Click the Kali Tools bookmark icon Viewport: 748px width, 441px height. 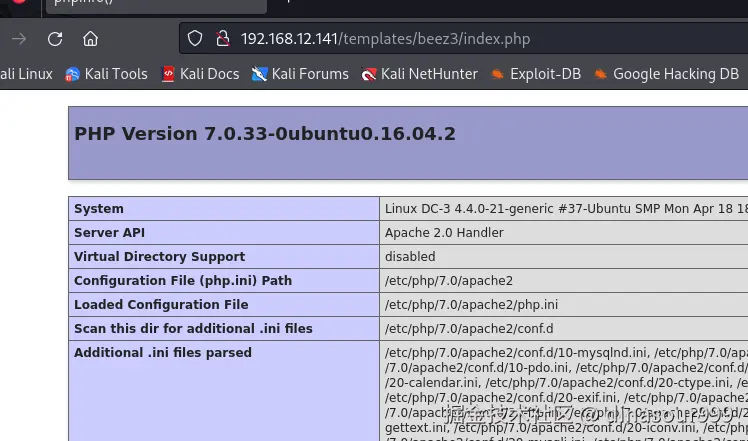[72, 74]
